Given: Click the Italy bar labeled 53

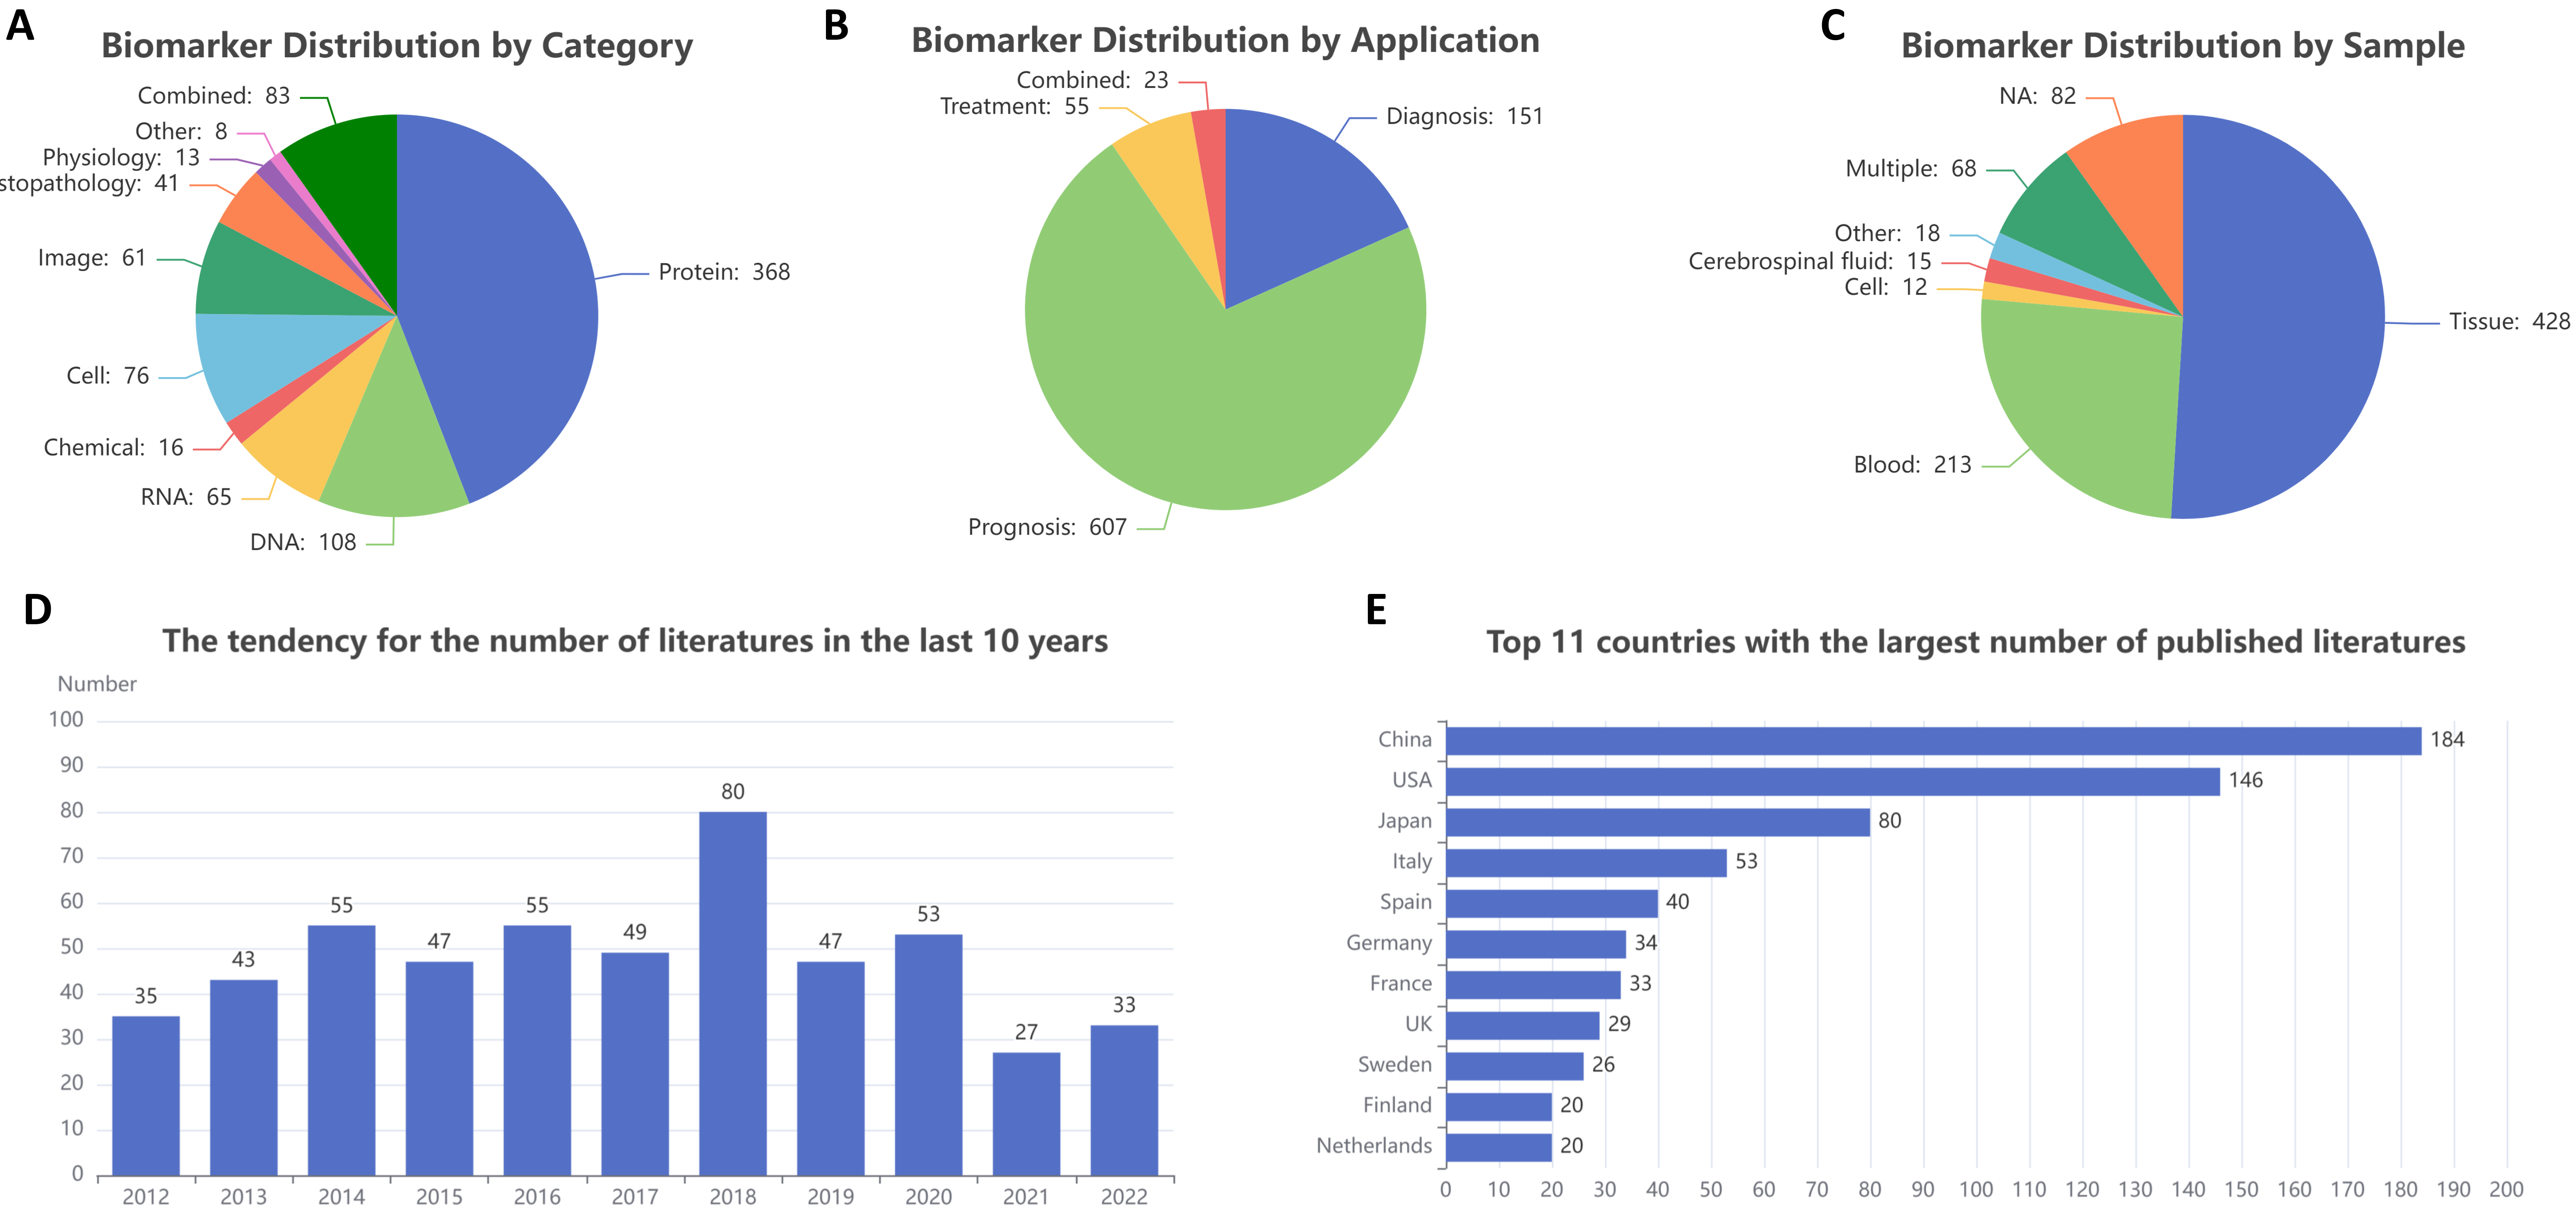Looking at the screenshot, I should tap(1585, 863).
